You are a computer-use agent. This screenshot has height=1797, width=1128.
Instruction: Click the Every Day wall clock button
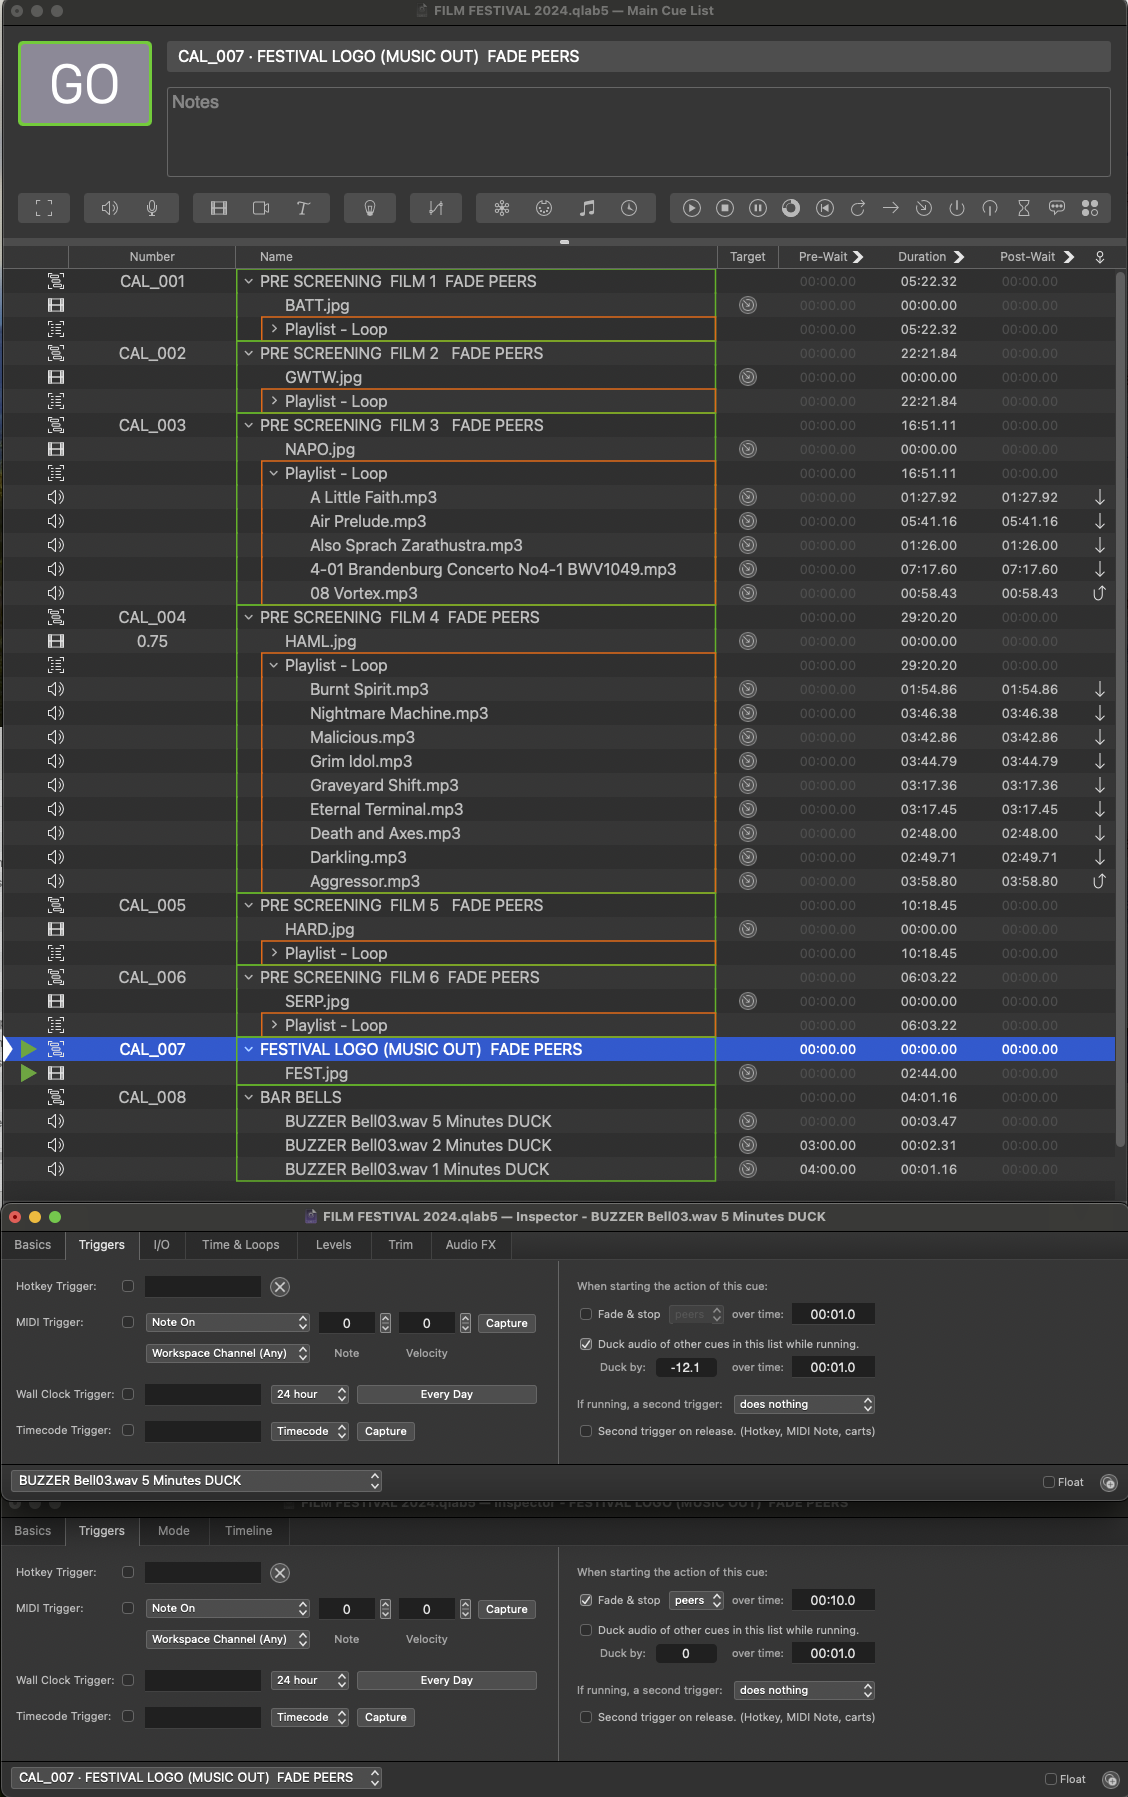[446, 1394]
